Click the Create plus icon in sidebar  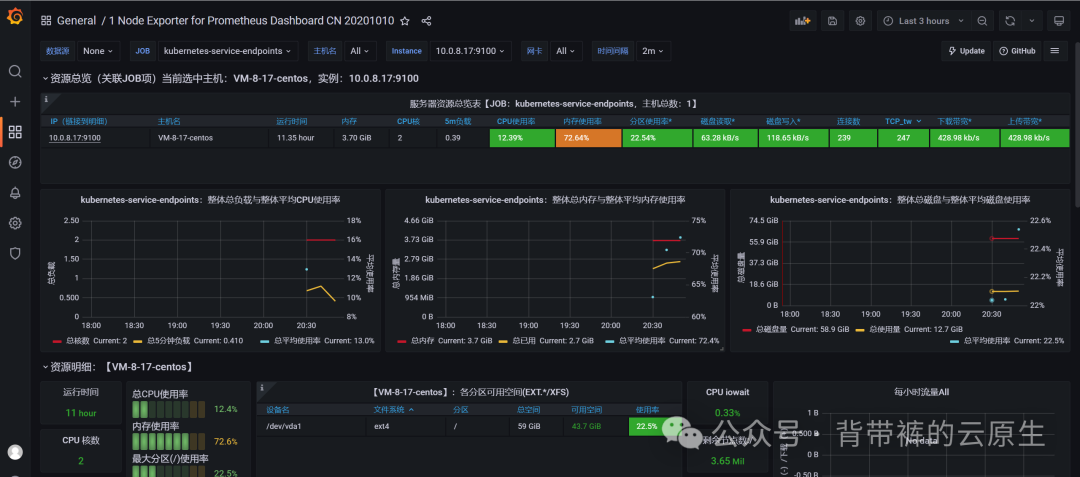point(15,102)
